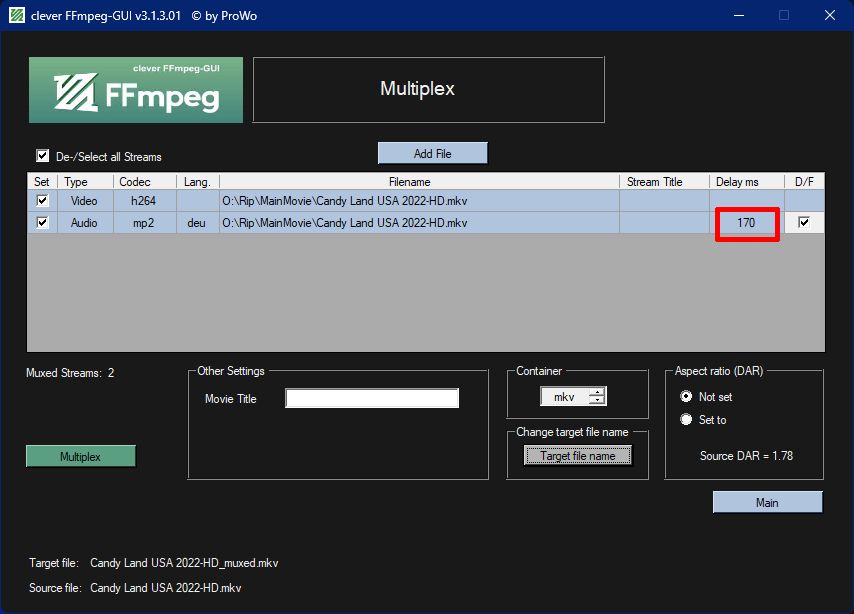The image size is (854, 614).
Task: Click the Movie Title input field
Action: pos(372,398)
